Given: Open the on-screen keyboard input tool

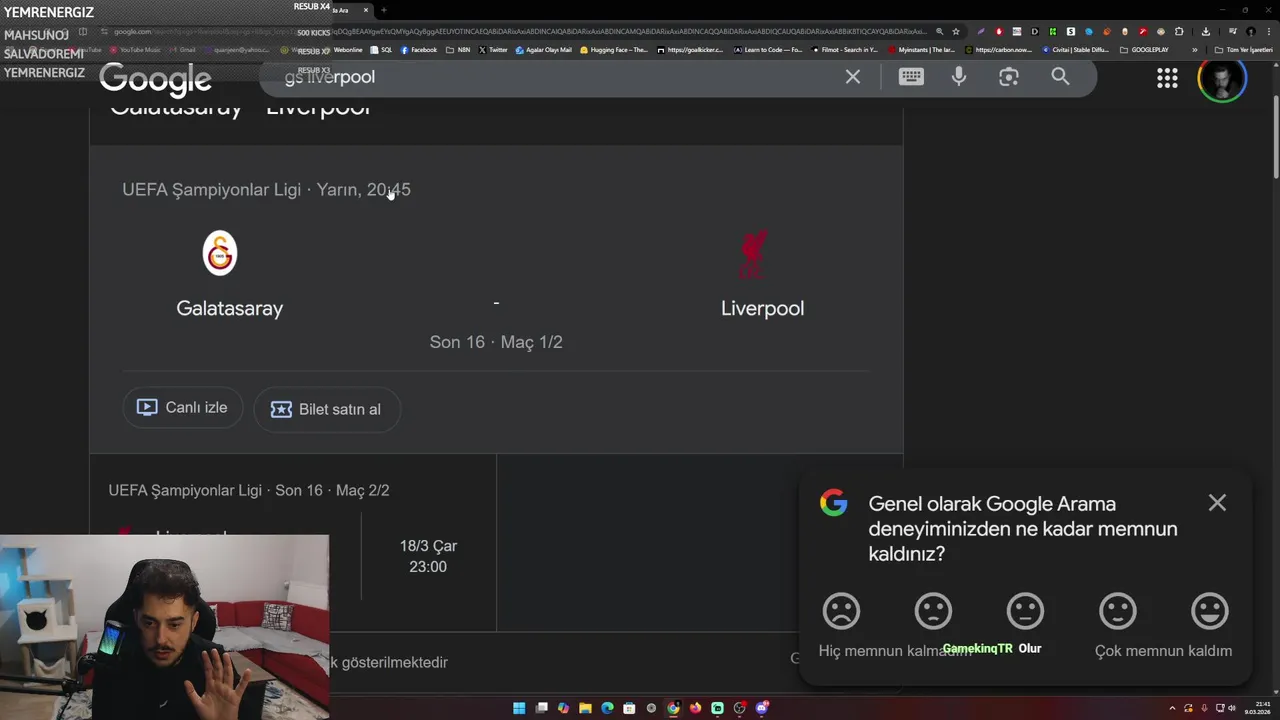Looking at the screenshot, I should (x=911, y=77).
